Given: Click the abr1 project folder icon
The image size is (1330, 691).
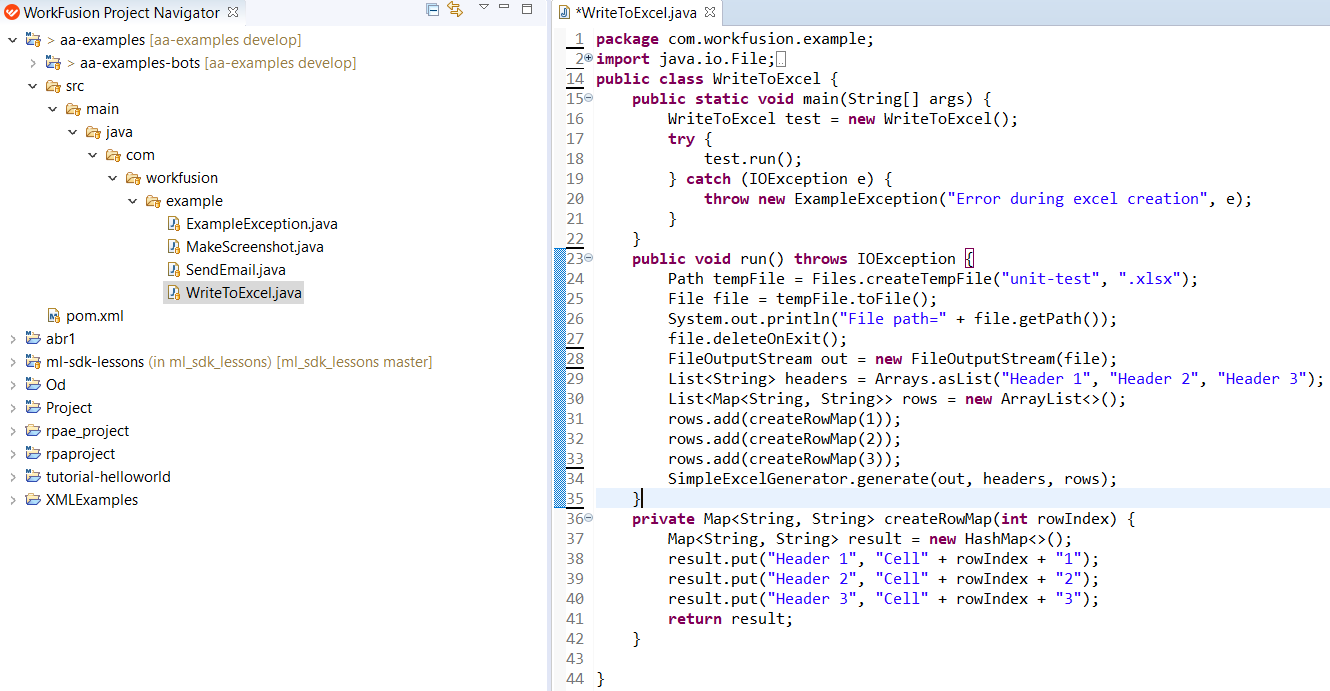Looking at the screenshot, I should [33, 339].
